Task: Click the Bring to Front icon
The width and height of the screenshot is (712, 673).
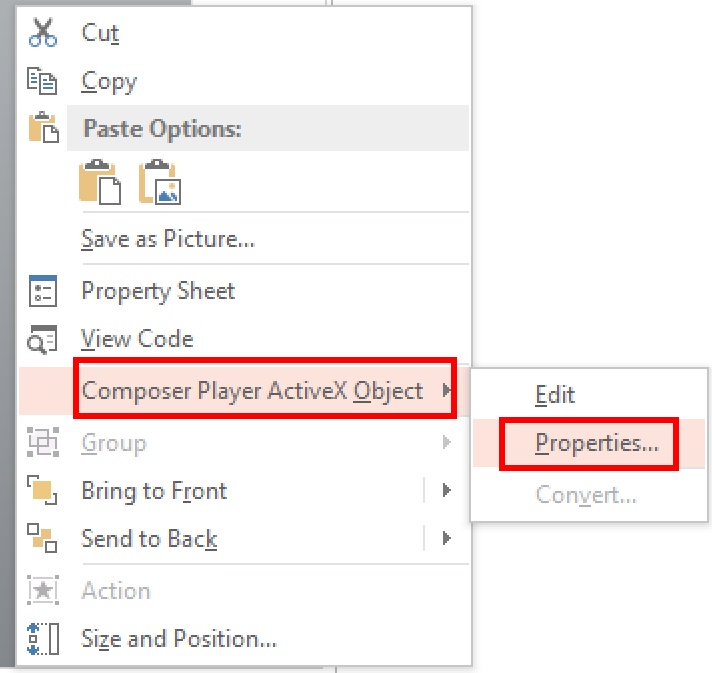Action: coord(42,490)
